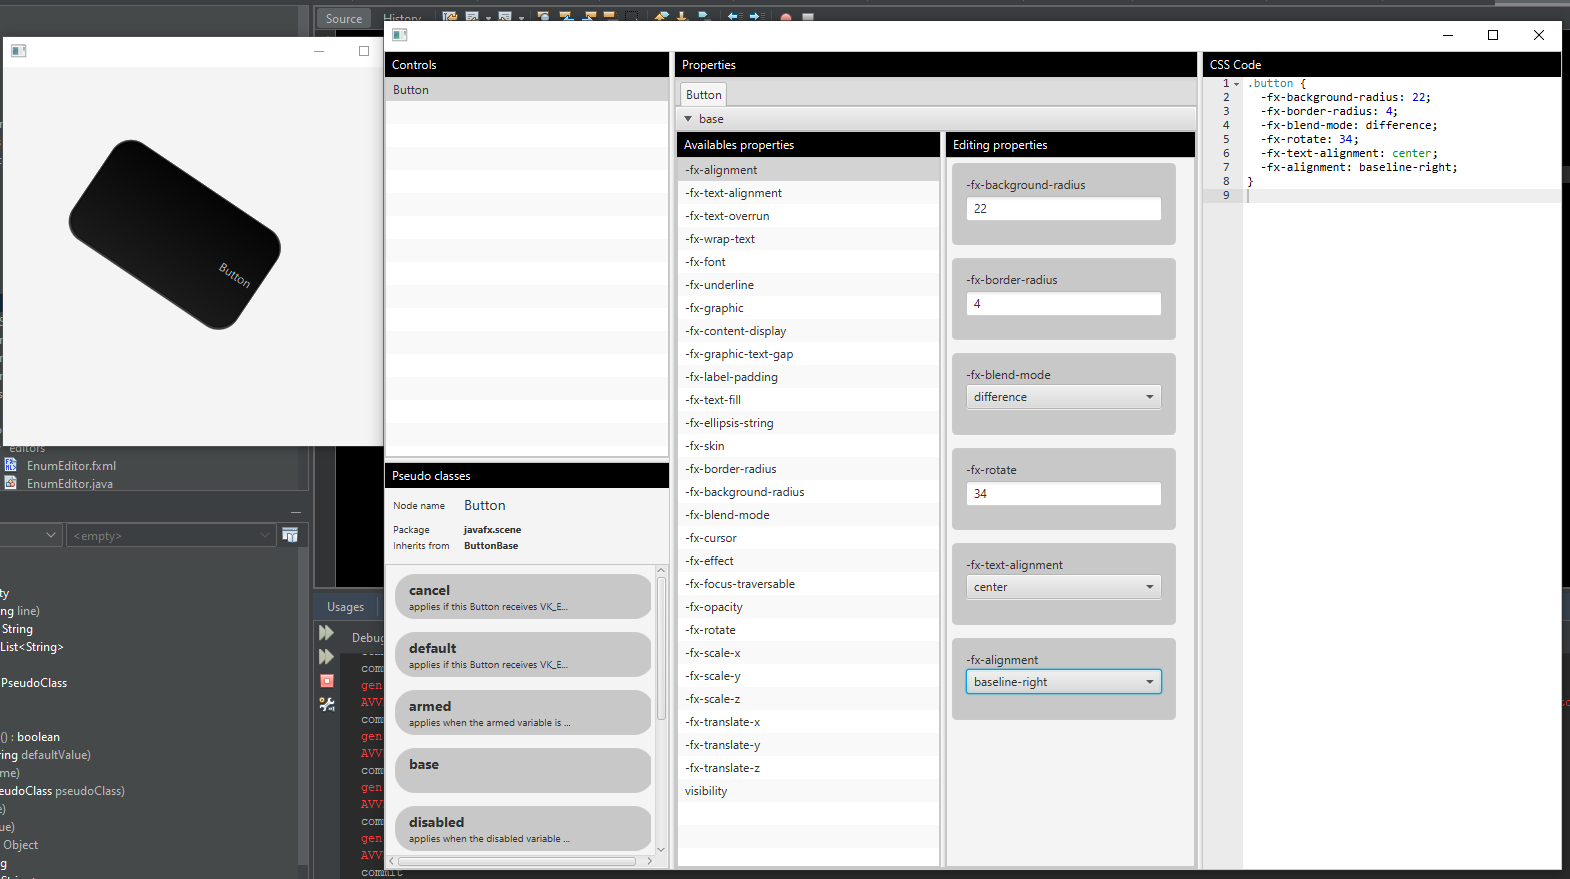Toggle Rectangular Selection in the NetBeans toolbar

[632, 16]
